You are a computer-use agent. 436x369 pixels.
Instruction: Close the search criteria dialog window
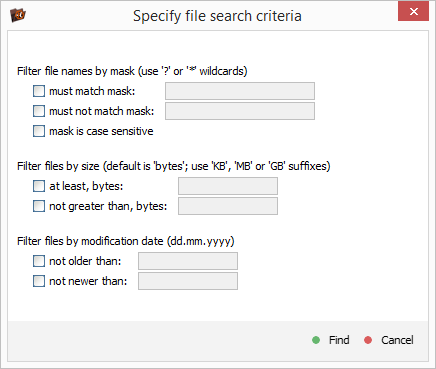[x=413, y=12]
